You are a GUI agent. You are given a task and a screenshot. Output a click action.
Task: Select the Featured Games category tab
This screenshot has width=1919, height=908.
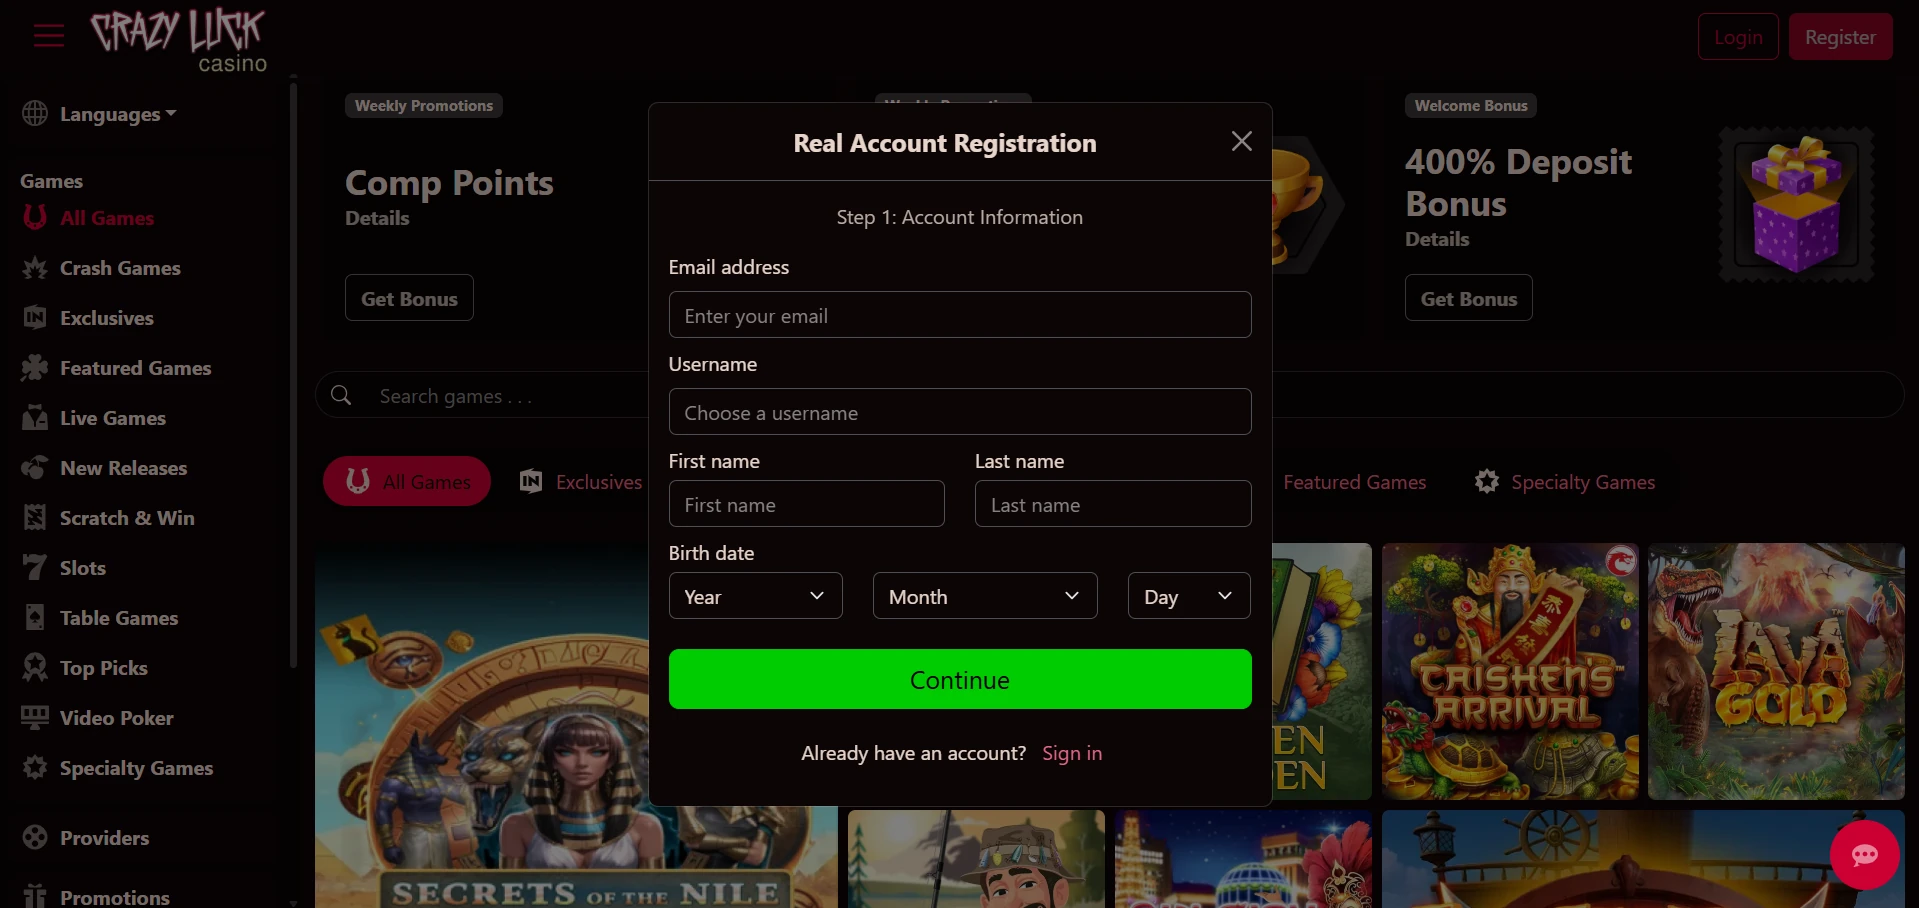pos(1354,482)
